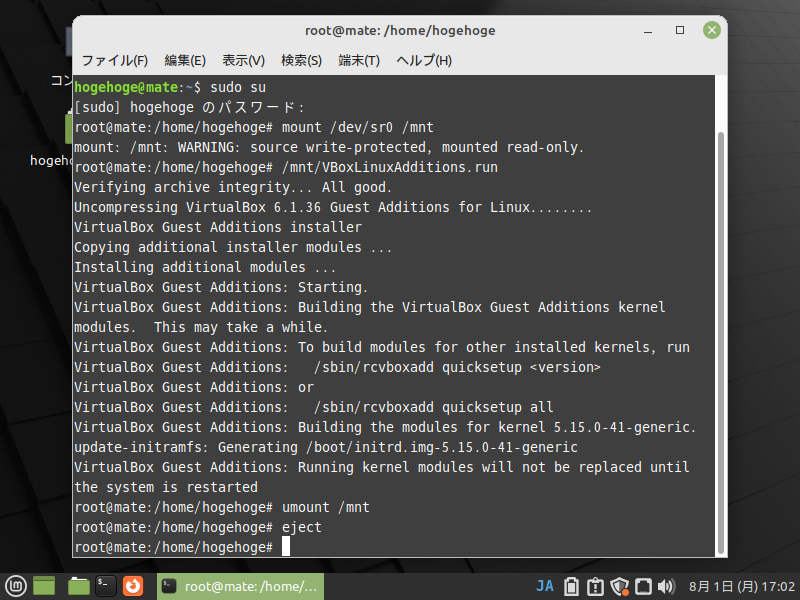Open the clipboard notification tray icon

595,587
